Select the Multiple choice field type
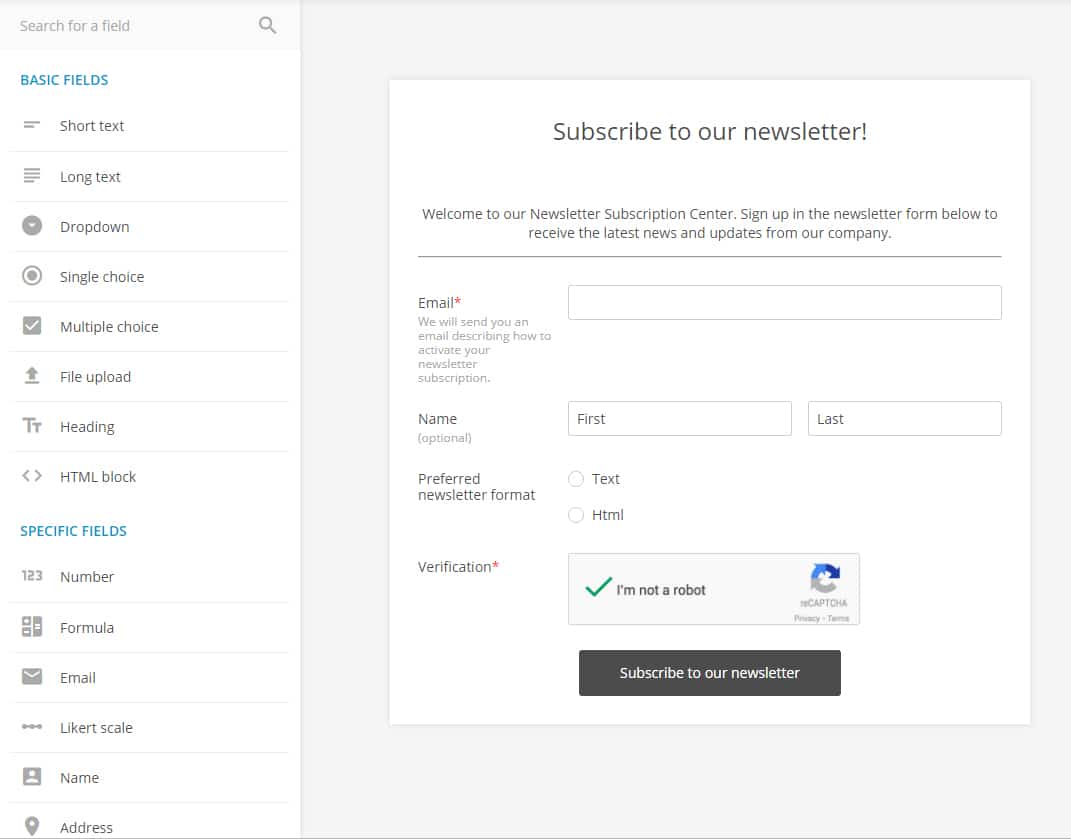 110,326
